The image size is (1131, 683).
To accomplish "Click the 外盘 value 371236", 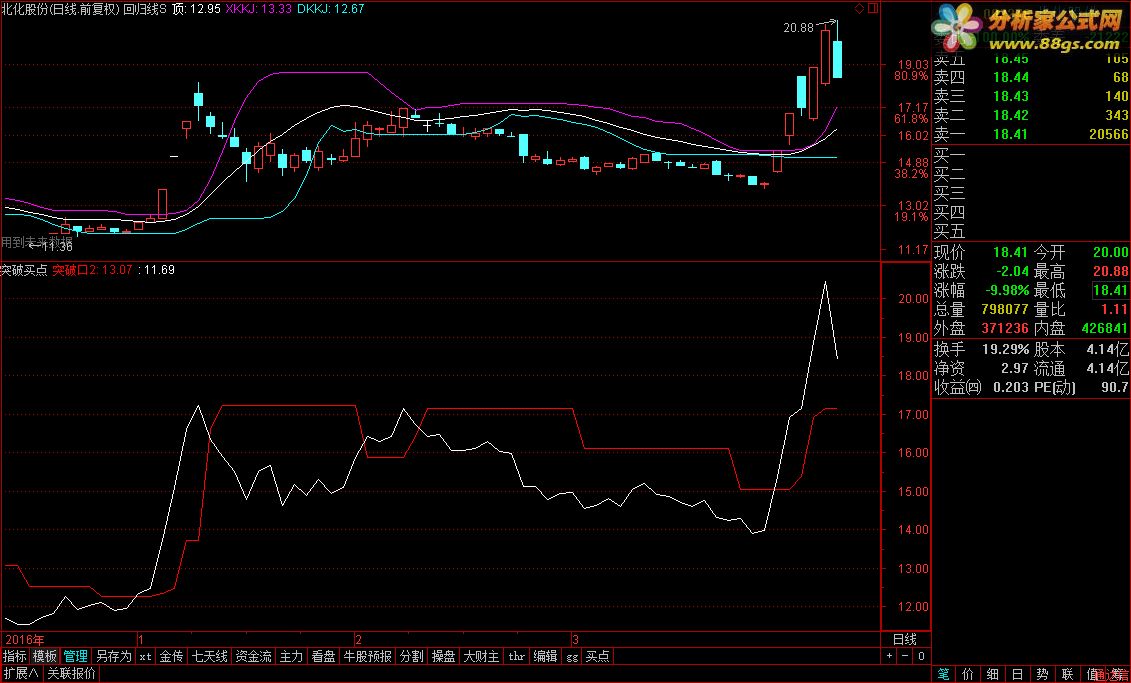I will click(x=1005, y=328).
